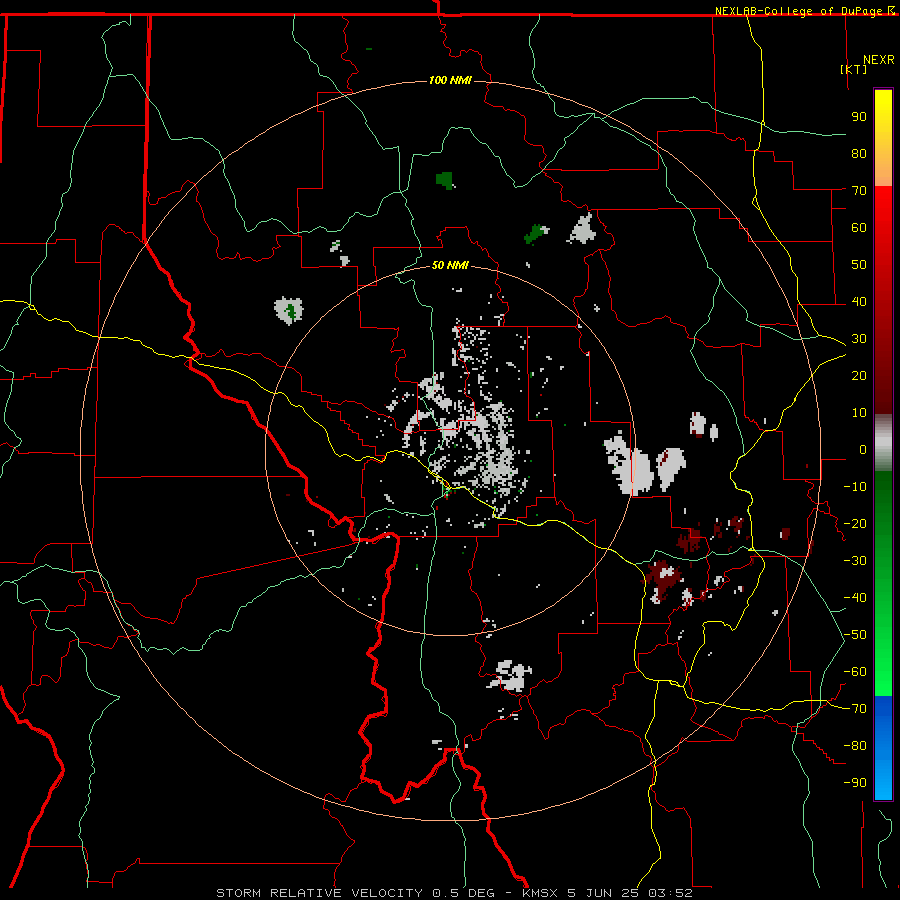Select the 30 value on velocity scale

click(859, 339)
